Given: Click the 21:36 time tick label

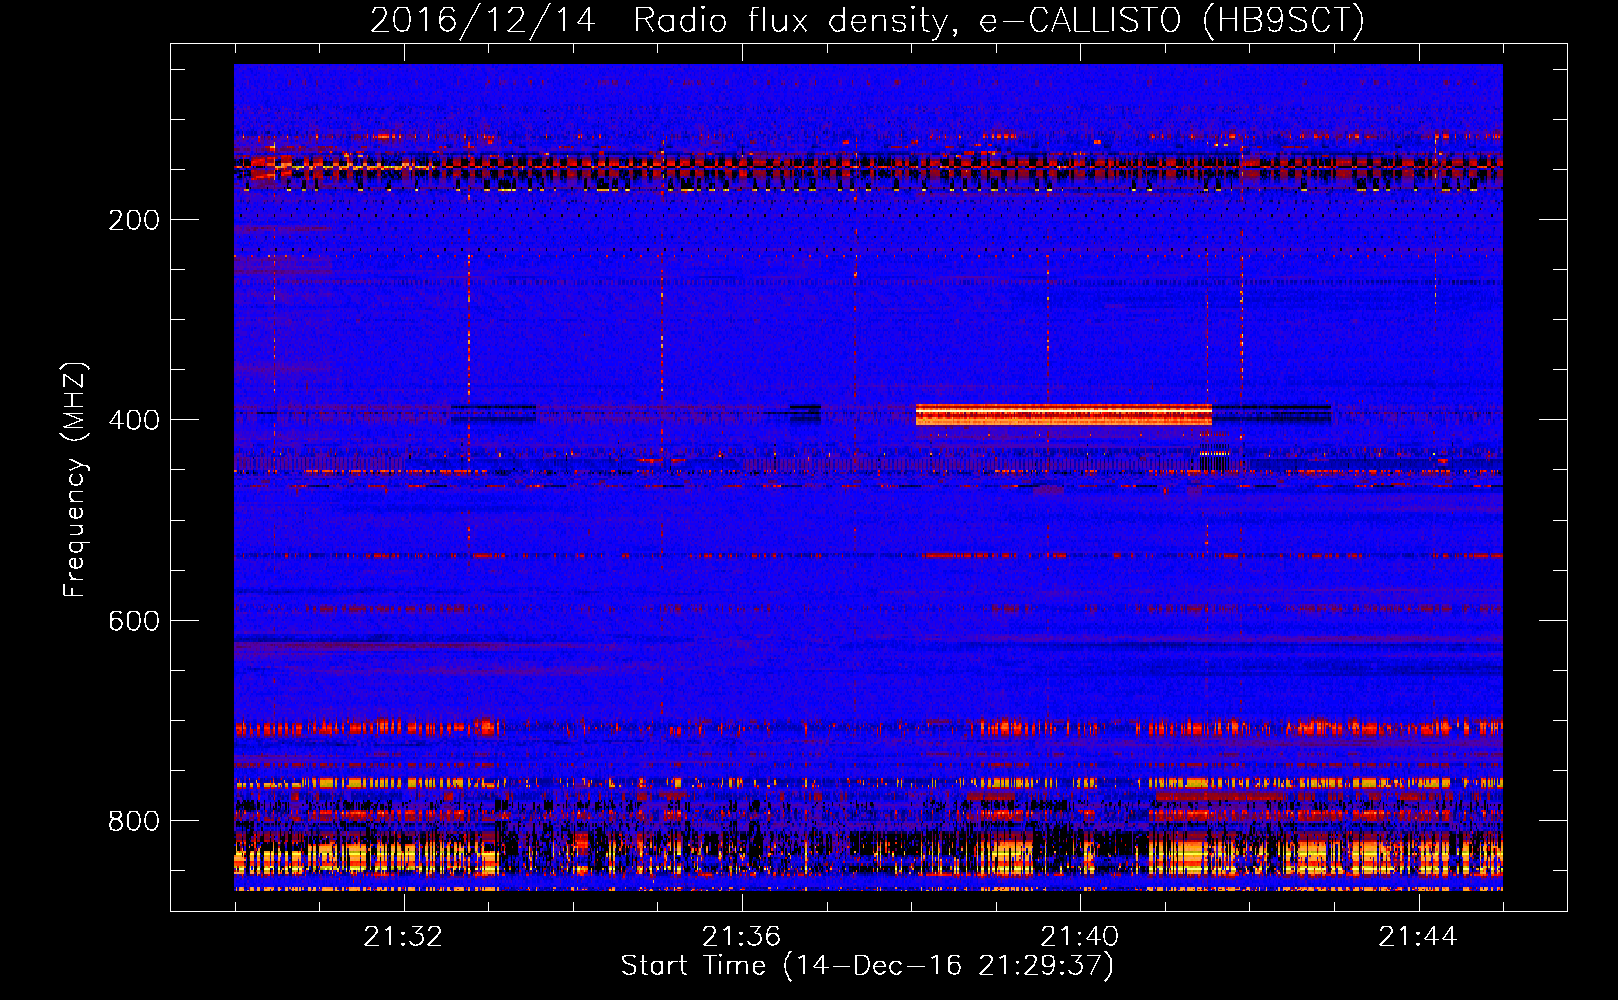Looking at the screenshot, I should 741,937.
